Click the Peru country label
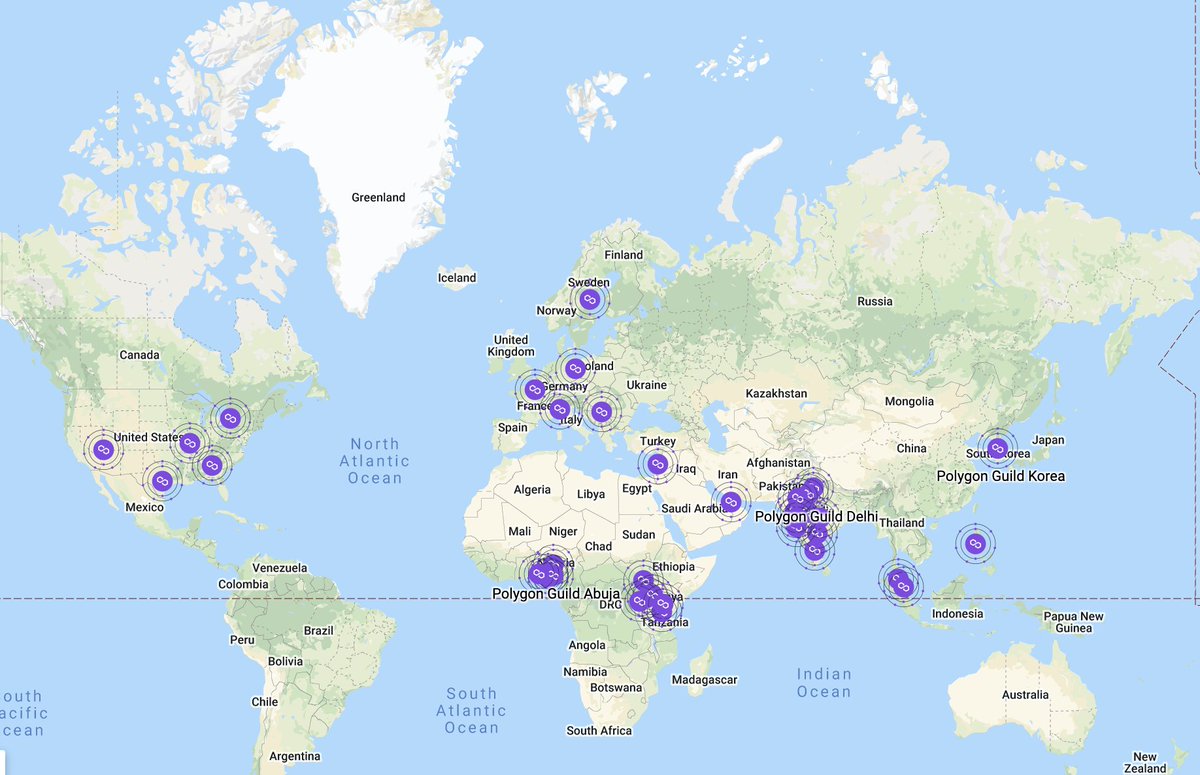This screenshot has height=775, width=1200. [241, 640]
